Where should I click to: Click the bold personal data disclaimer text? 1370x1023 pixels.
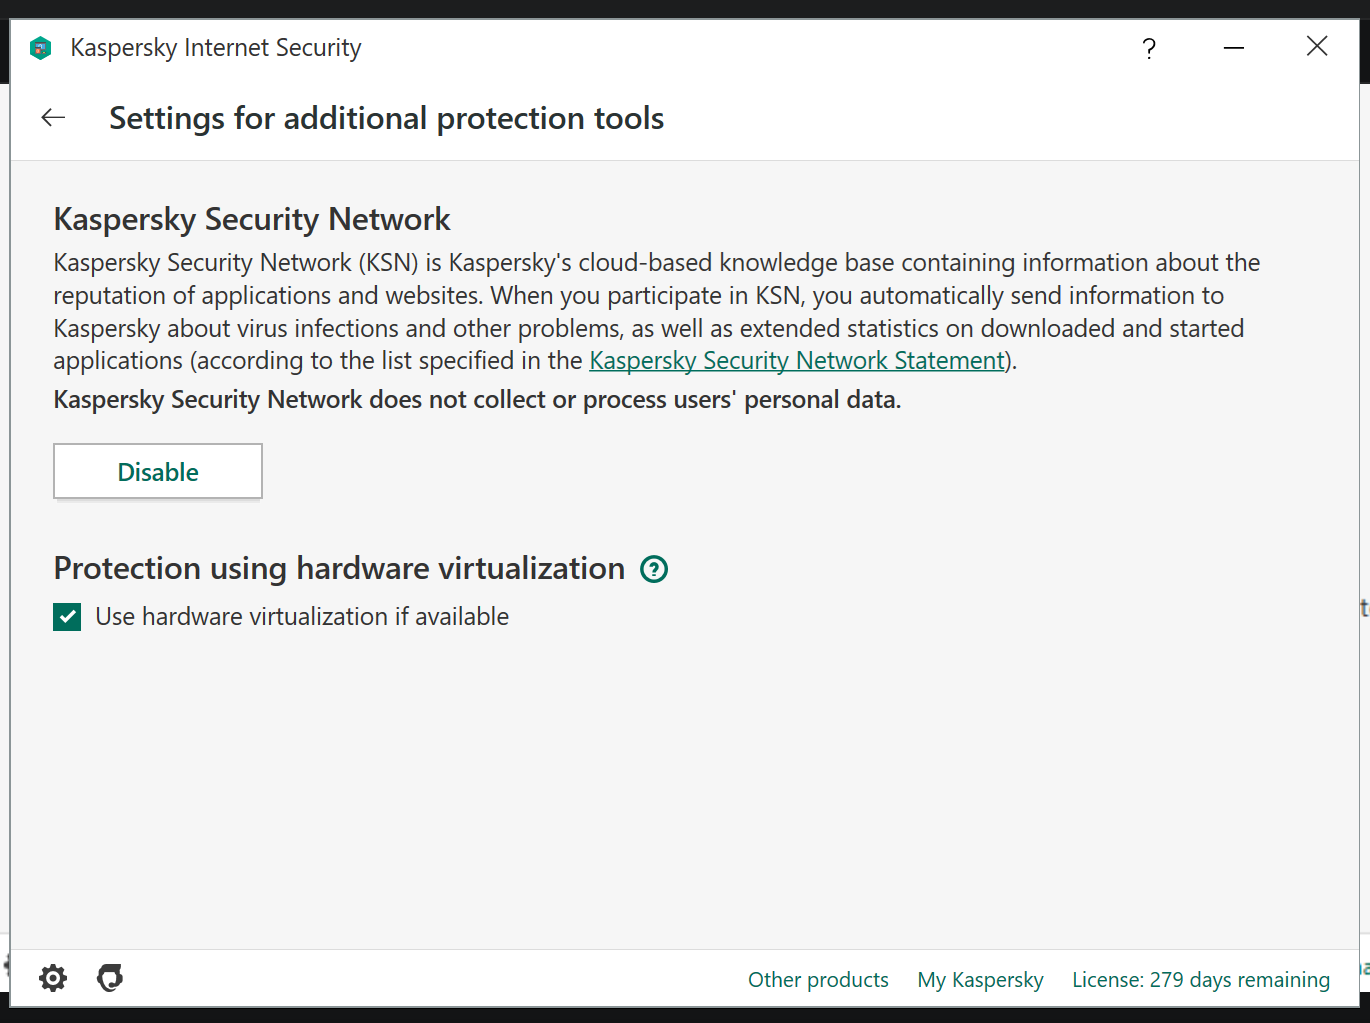click(477, 400)
